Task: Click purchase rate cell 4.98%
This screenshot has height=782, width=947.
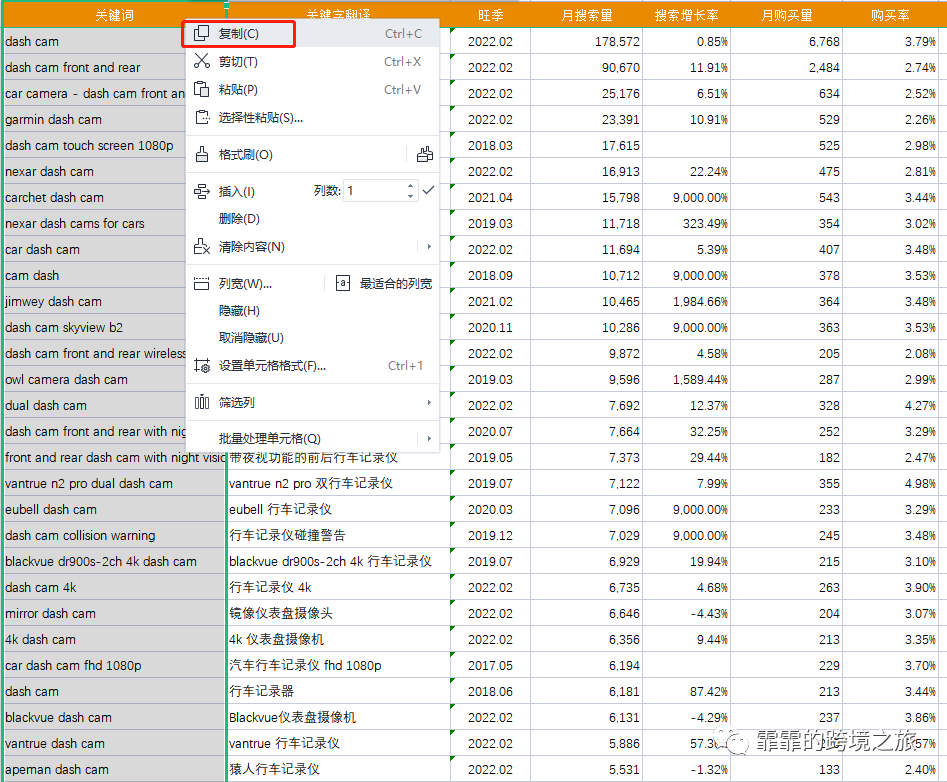Action: 890,484
